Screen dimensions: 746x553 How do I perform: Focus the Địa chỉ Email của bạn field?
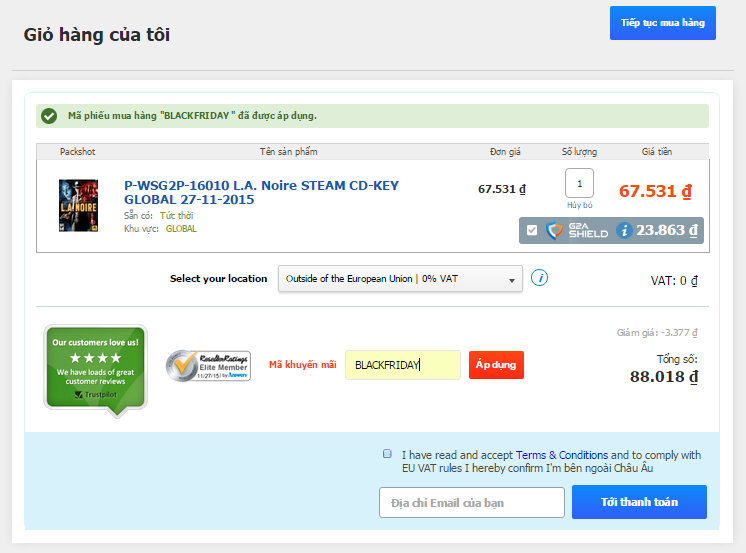pyautogui.click(x=471, y=502)
